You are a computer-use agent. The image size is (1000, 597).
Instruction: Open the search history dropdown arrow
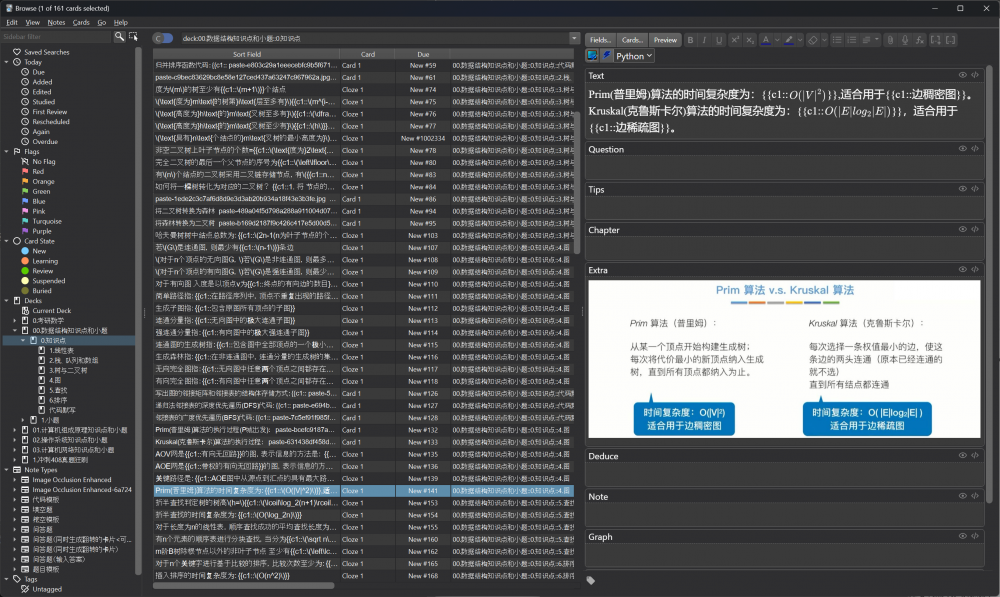pos(574,38)
